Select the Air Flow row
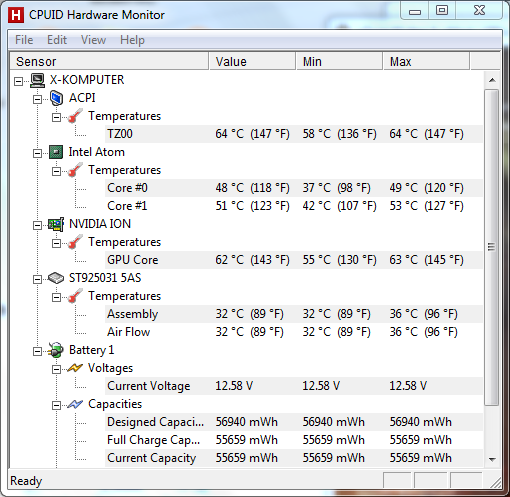The image size is (510, 497). coord(294,332)
